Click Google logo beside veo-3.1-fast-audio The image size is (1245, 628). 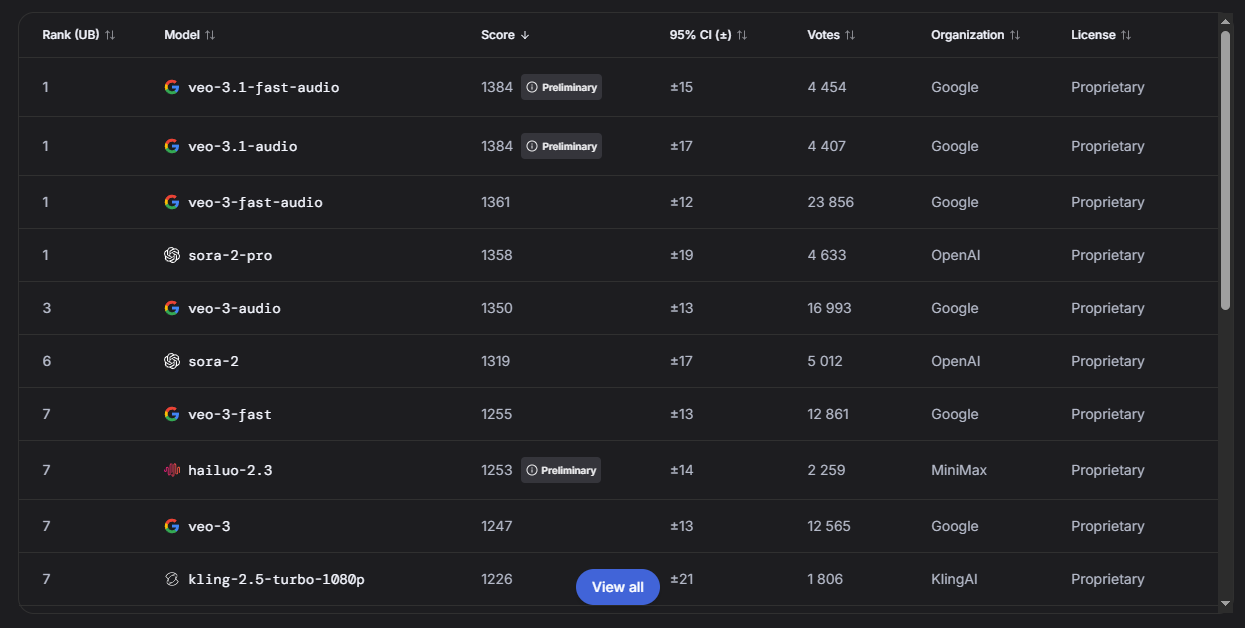[172, 87]
